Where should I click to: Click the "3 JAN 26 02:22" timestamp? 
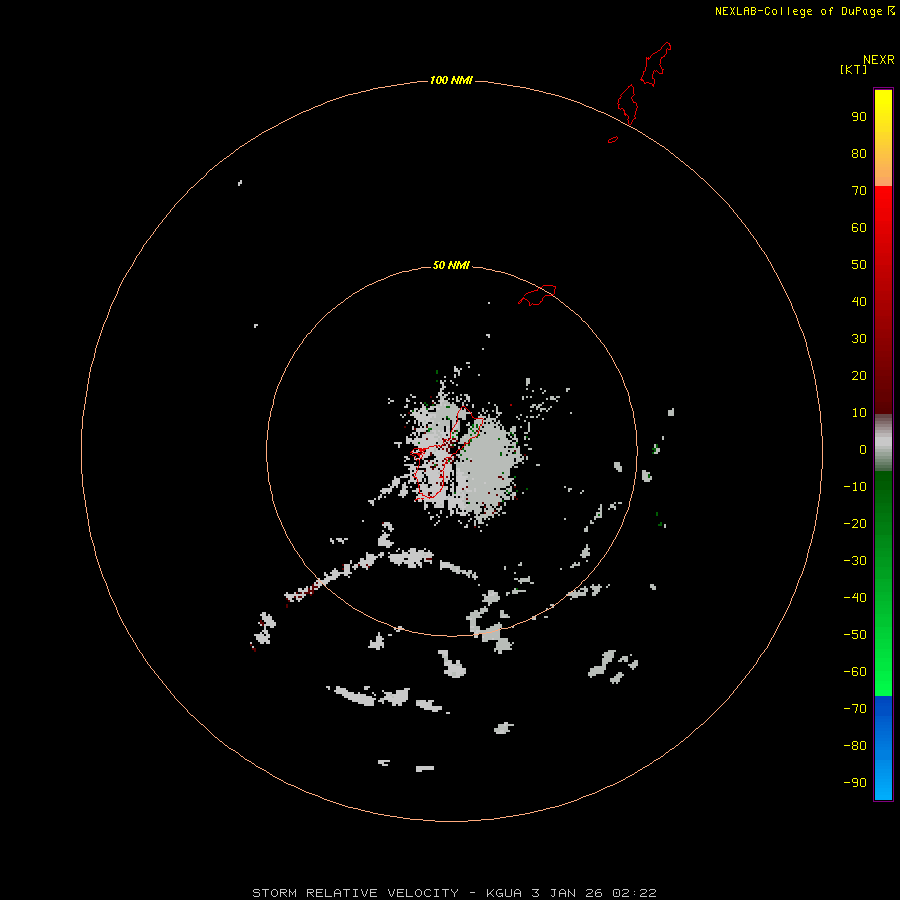(593, 893)
